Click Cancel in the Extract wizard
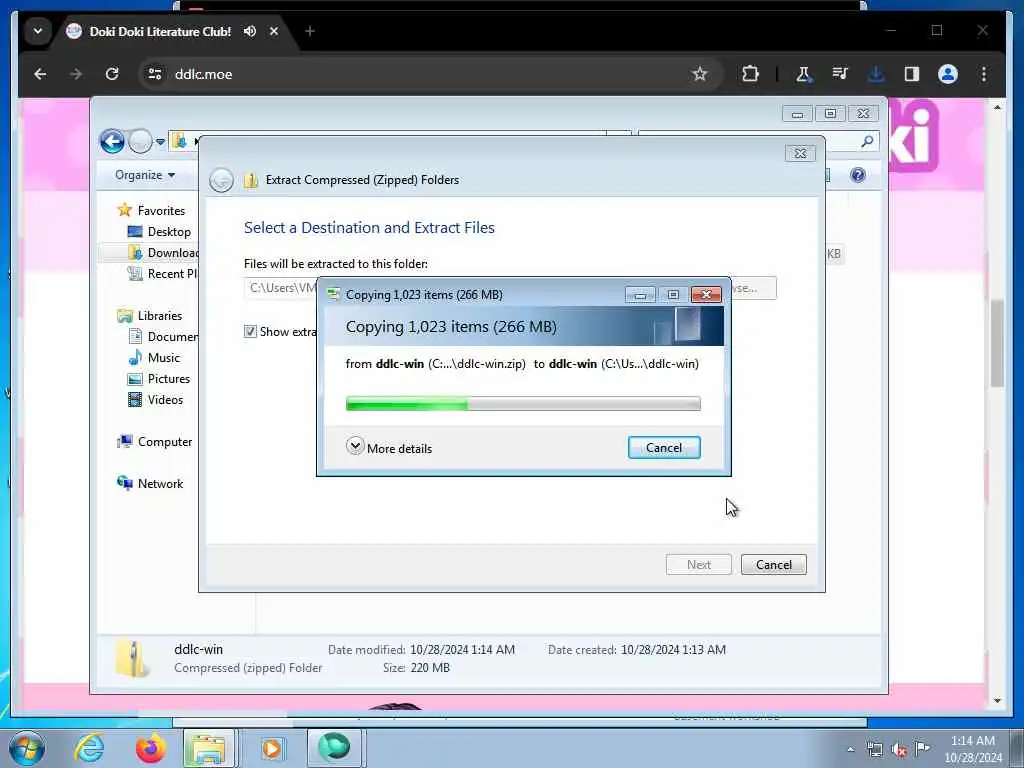The height and width of the screenshot is (768, 1024). coord(774,565)
